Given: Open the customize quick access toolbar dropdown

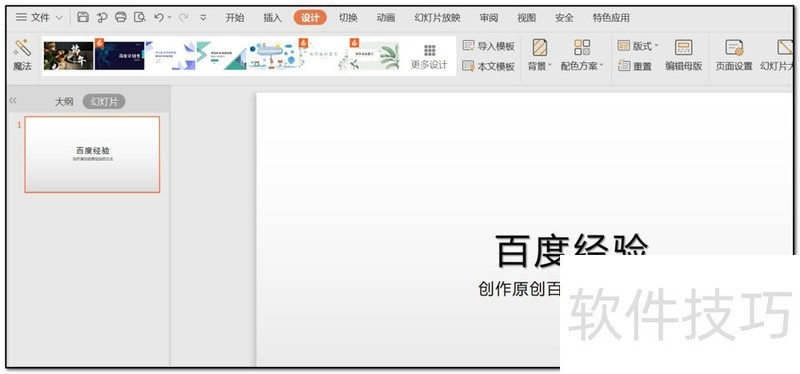Looking at the screenshot, I should point(203,18).
